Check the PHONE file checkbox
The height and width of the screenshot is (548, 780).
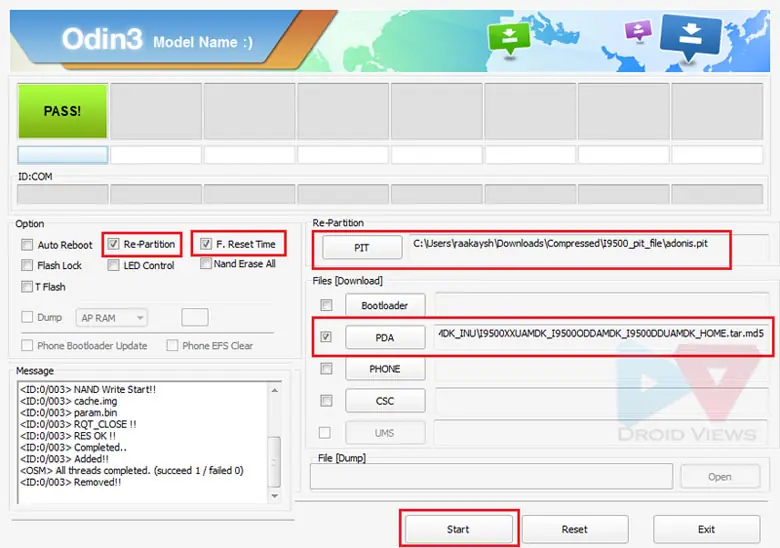[x=326, y=368]
